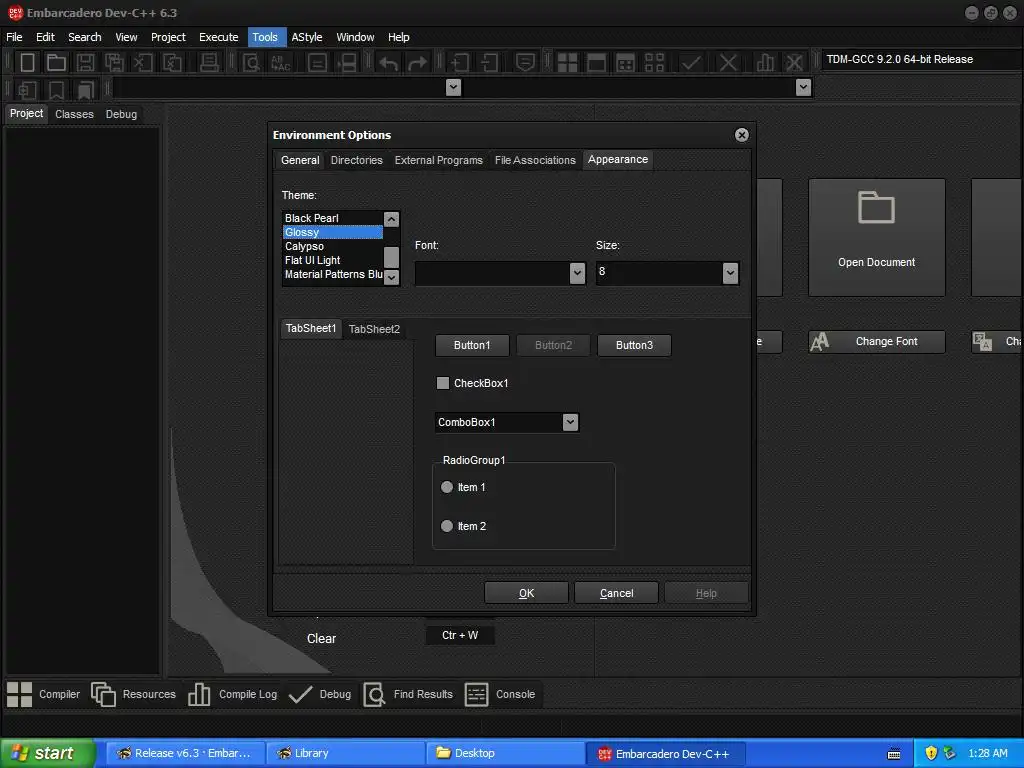Click the Print toolbar icon

point(209,63)
